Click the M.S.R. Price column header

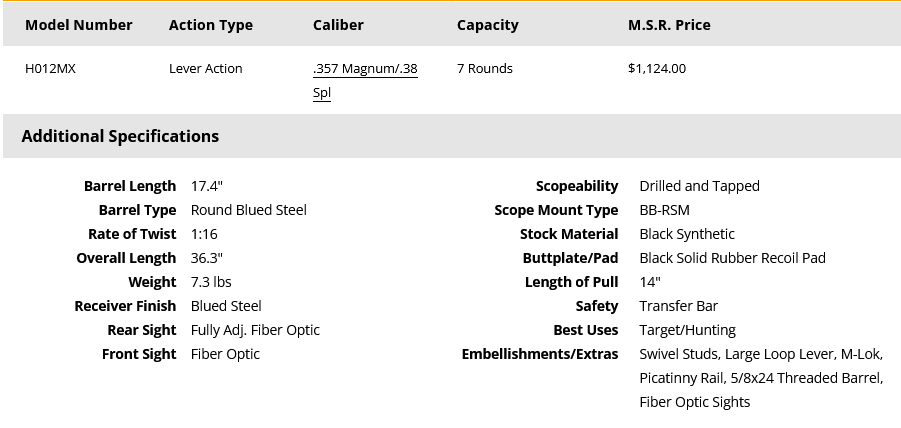pyautogui.click(x=669, y=25)
